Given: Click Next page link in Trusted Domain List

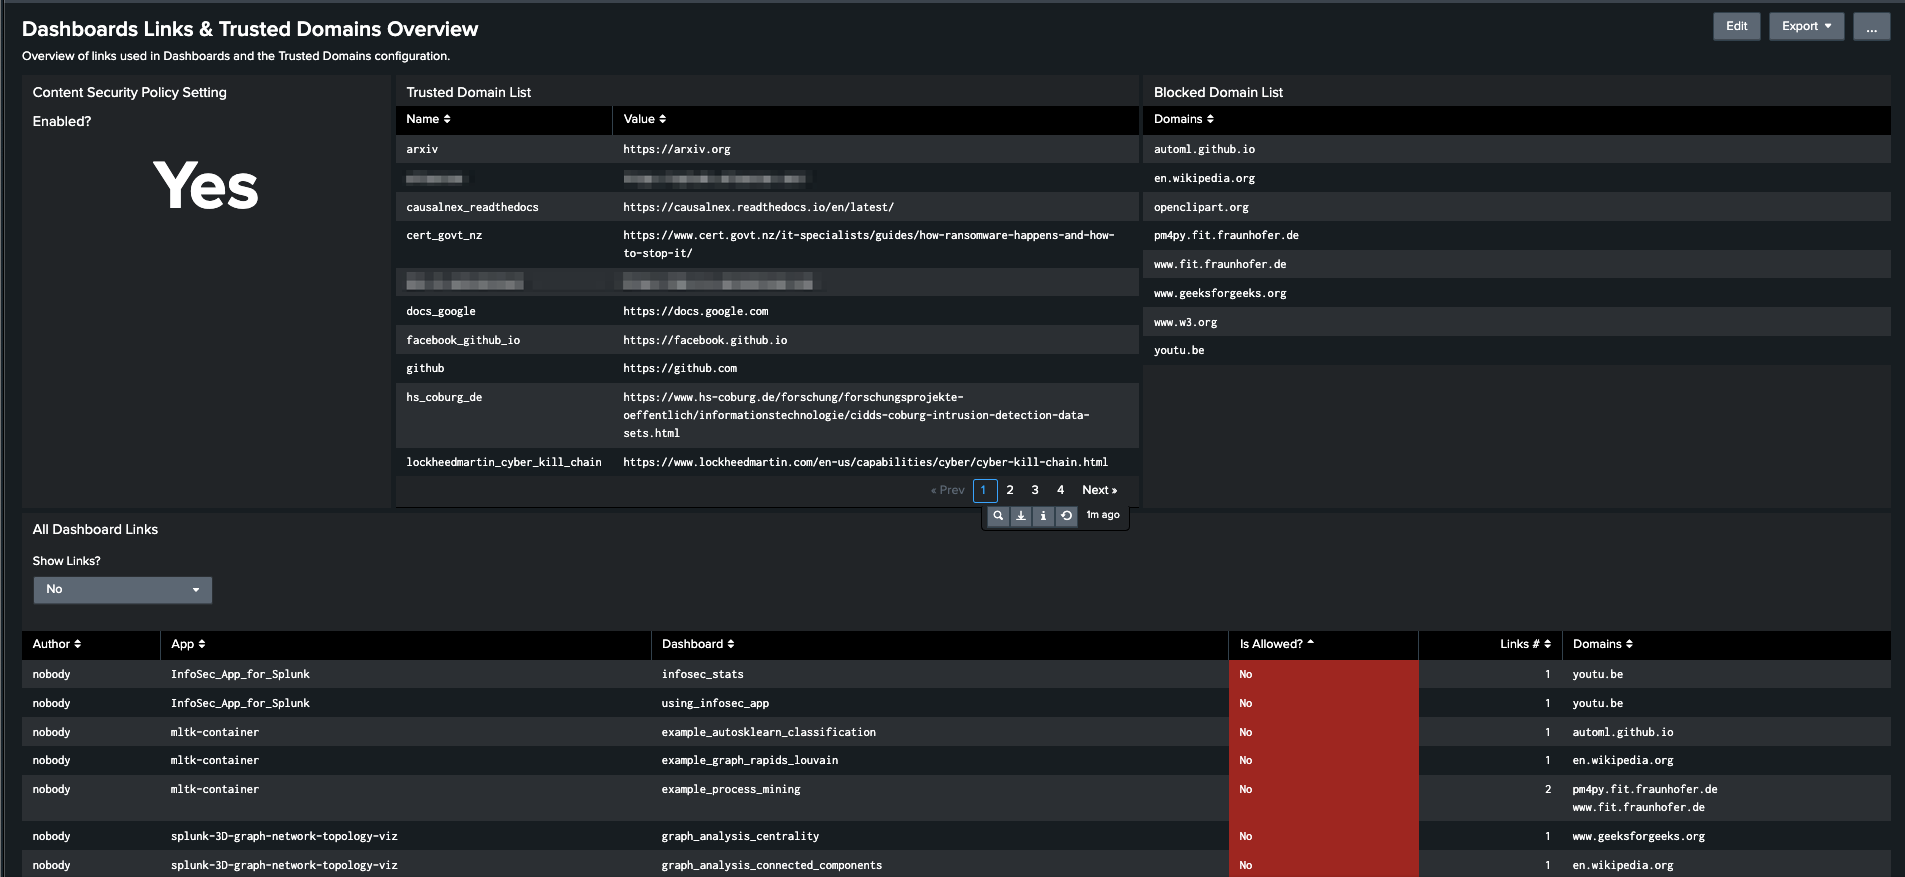Looking at the screenshot, I should click(x=1099, y=490).
